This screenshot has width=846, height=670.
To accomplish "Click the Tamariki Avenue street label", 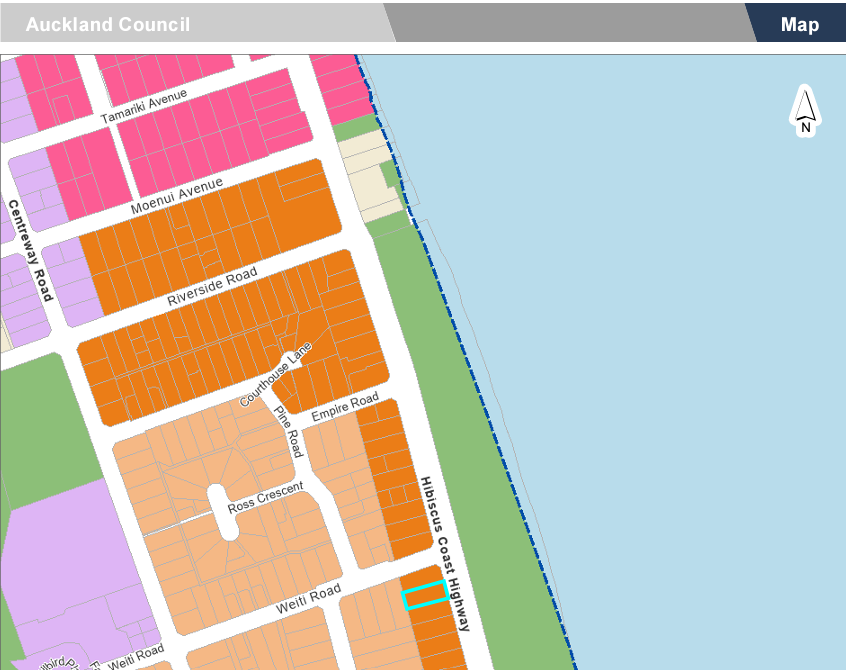I will tap(146, 107).
